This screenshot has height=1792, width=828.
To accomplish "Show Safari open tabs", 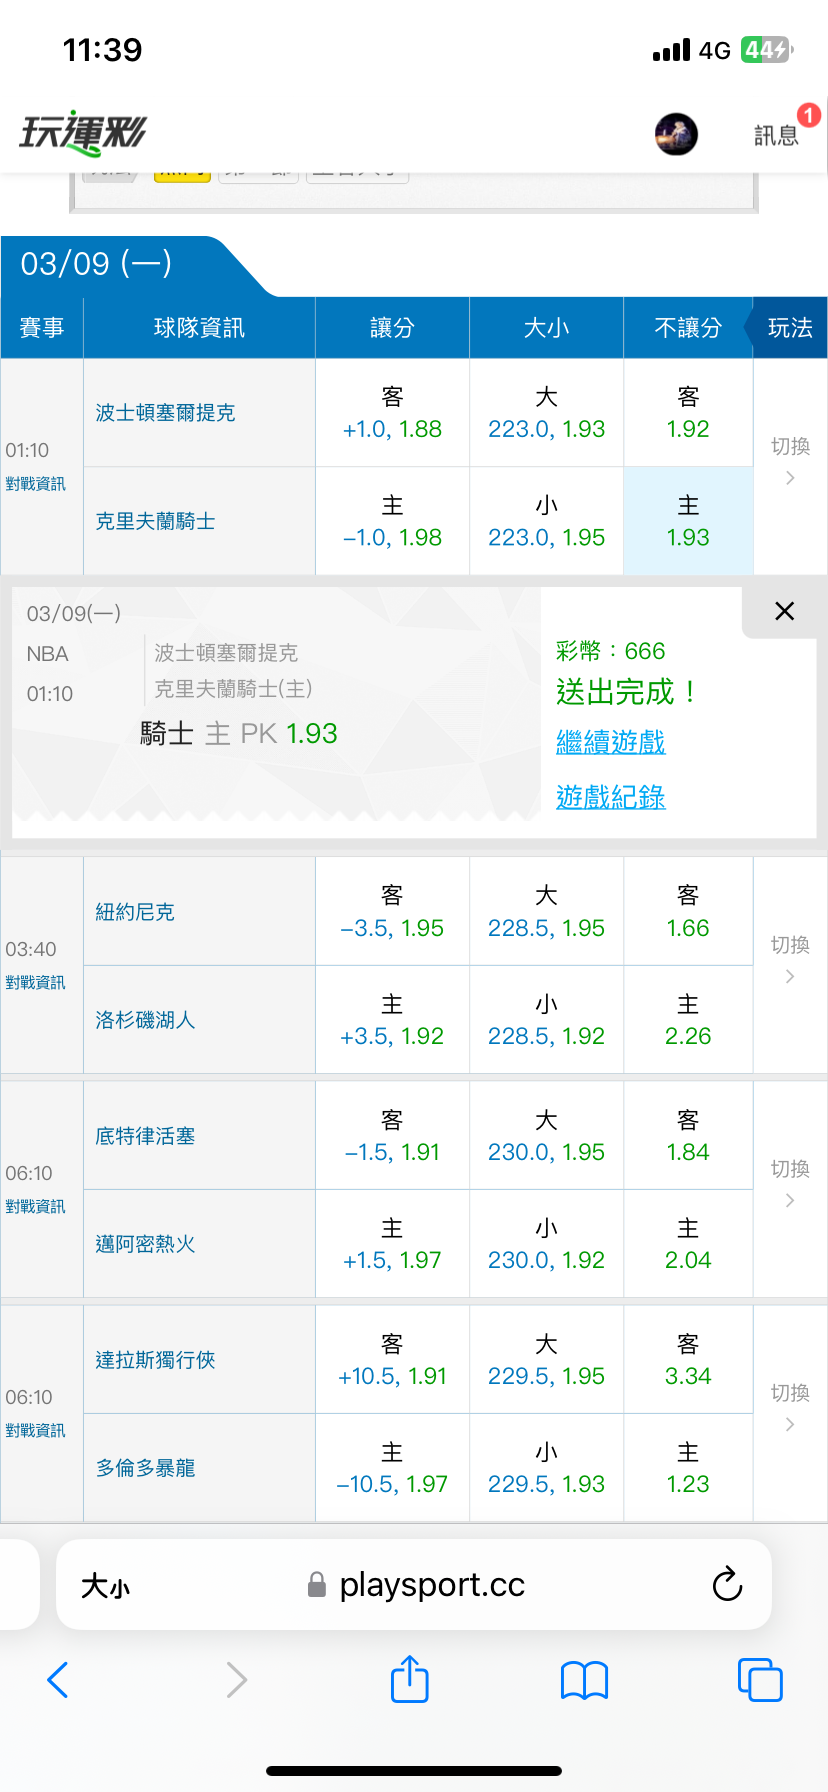I will pos(760,1680).
